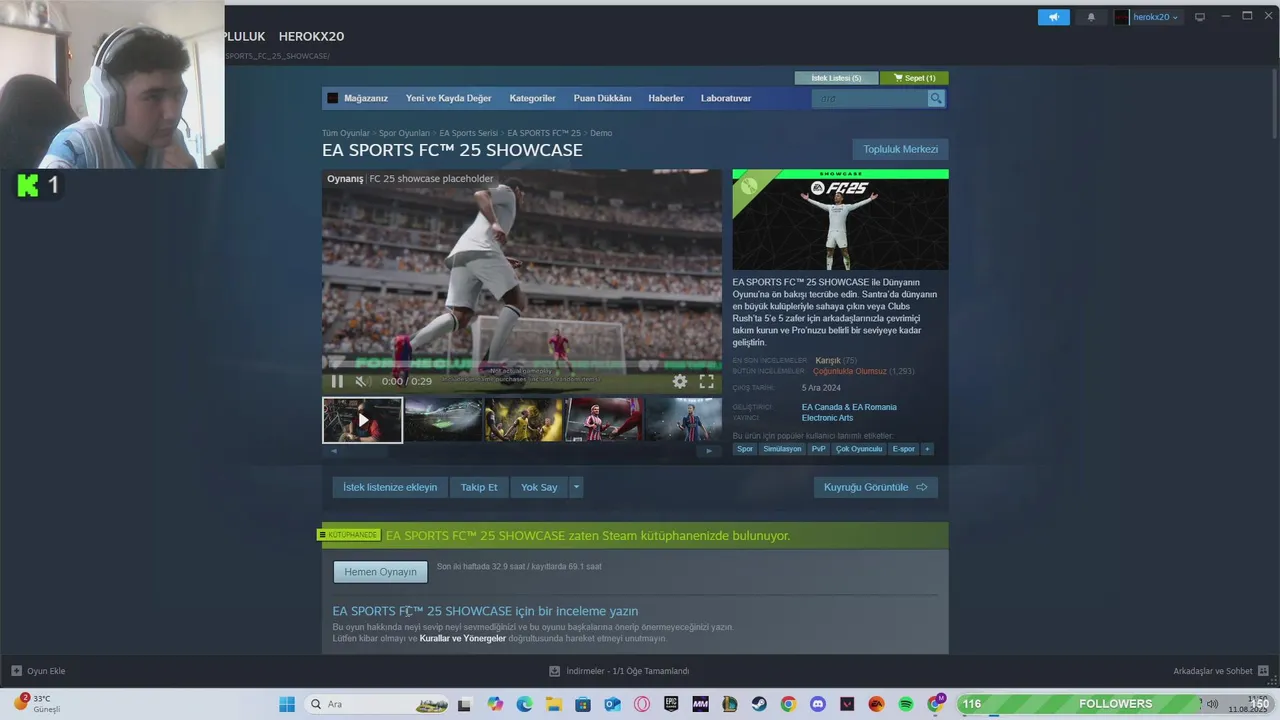Unmute the trailer video audio
Image resolution: width=1280 pixels, height=720 pixels.
tap(363, 381)
